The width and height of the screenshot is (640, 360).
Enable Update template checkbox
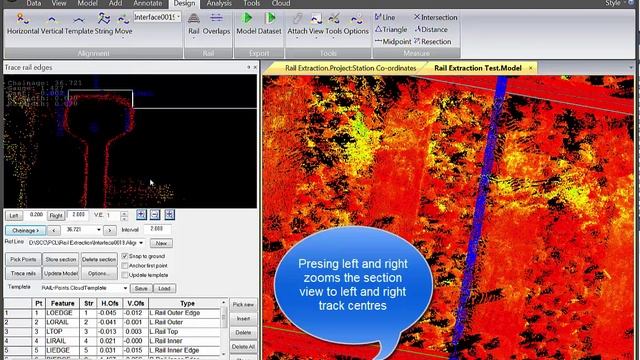[x=125, y=275]
